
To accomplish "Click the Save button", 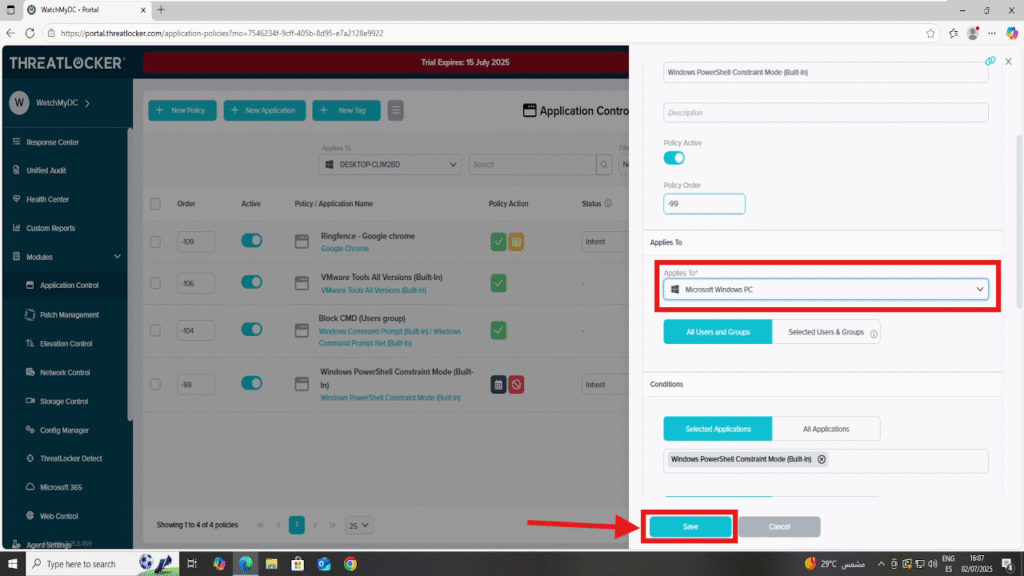I will [690, 527].
